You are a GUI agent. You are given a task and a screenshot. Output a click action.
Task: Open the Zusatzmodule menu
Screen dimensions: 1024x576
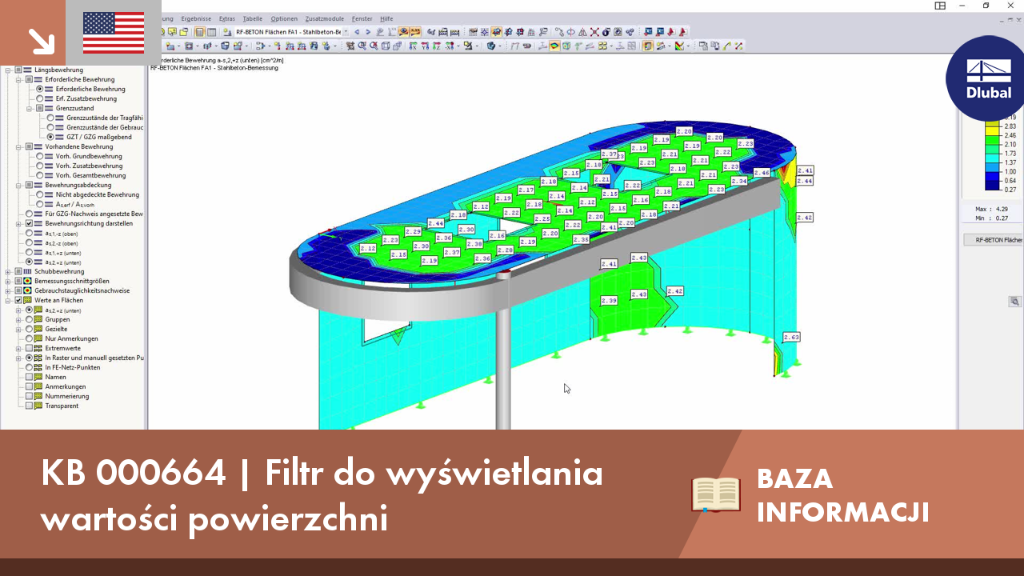point(325,19)
